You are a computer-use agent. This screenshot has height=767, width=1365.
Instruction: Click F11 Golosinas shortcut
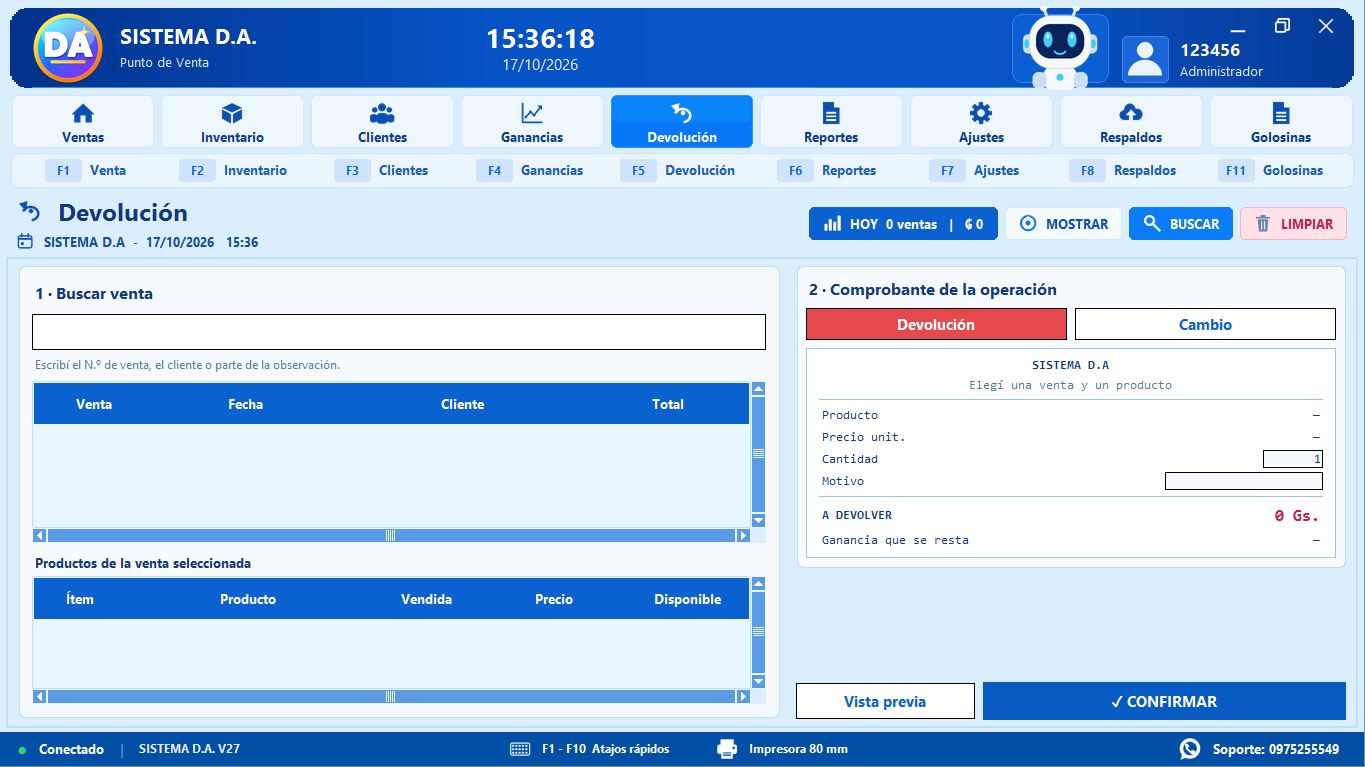click(1271, 171)
